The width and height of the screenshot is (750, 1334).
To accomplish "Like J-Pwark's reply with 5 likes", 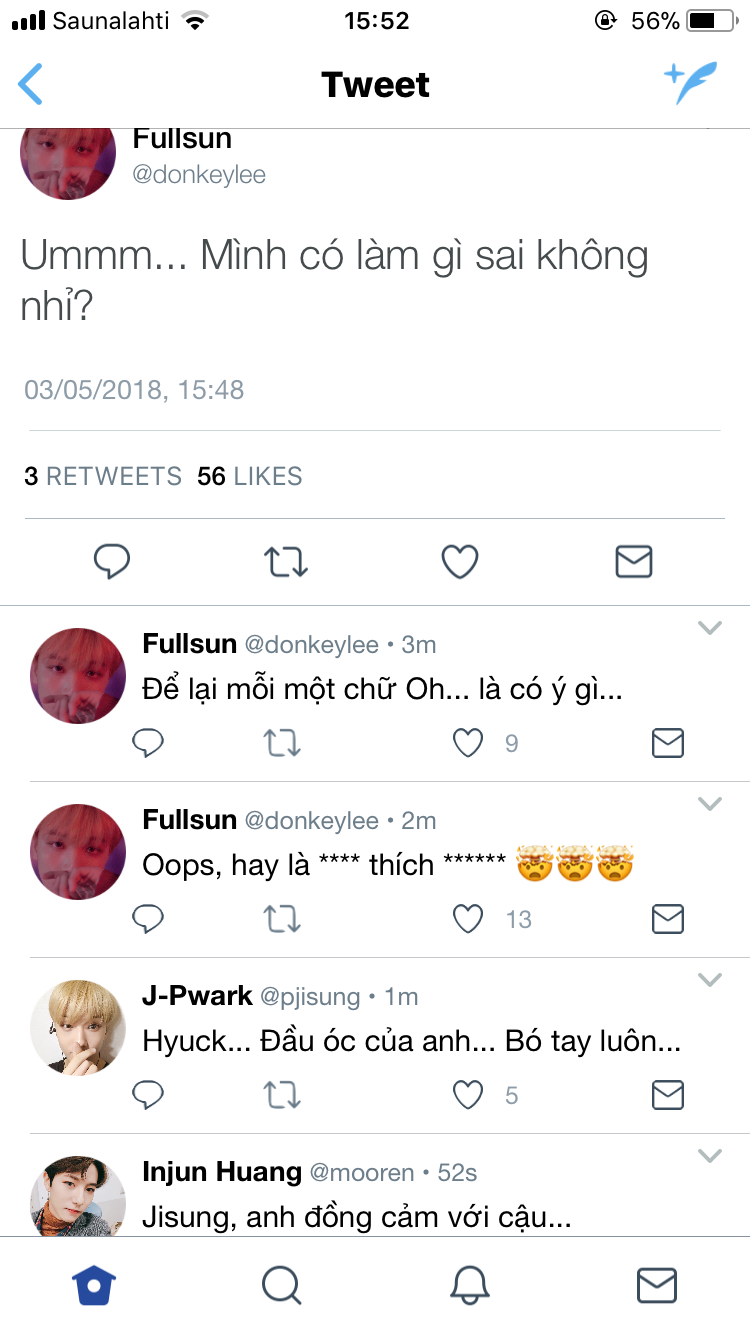I will click(x=468, y=1095).
